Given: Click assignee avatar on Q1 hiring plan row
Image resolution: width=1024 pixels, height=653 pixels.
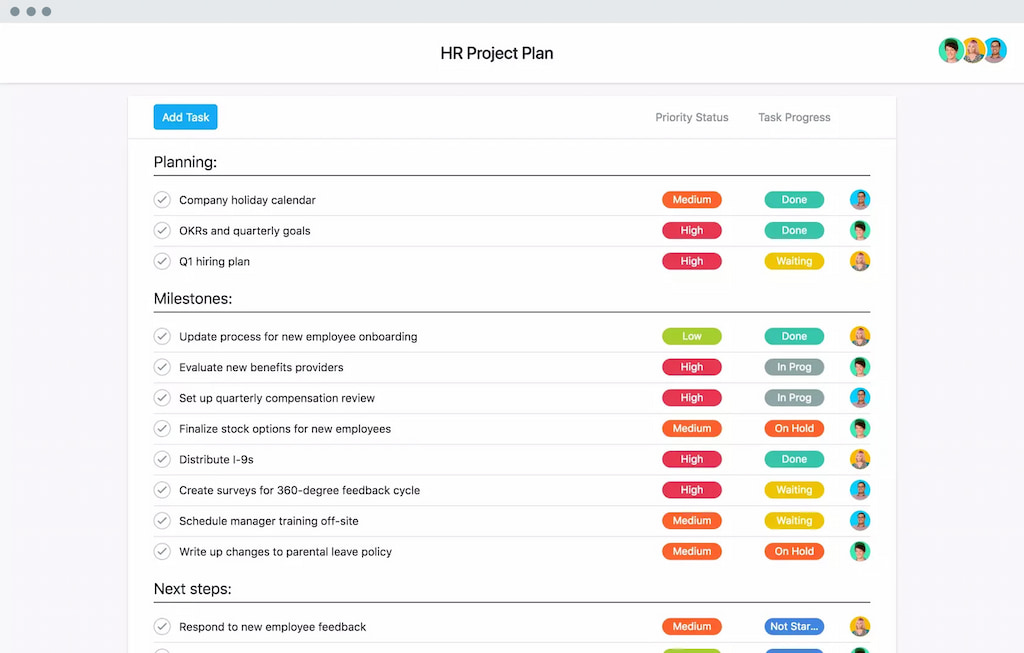Looking at the screenshot, I should pyautogui.click(x=860, y=261).
